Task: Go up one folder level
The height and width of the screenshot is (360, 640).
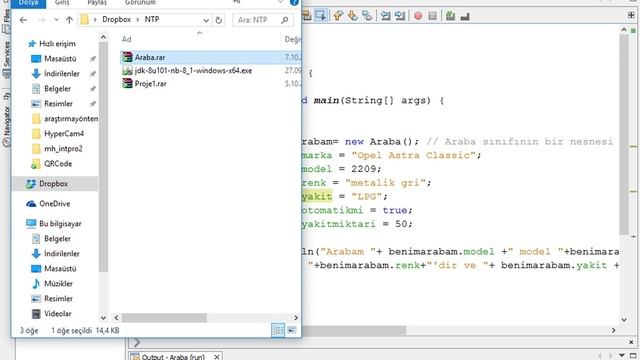Action: tap(69, 20)
